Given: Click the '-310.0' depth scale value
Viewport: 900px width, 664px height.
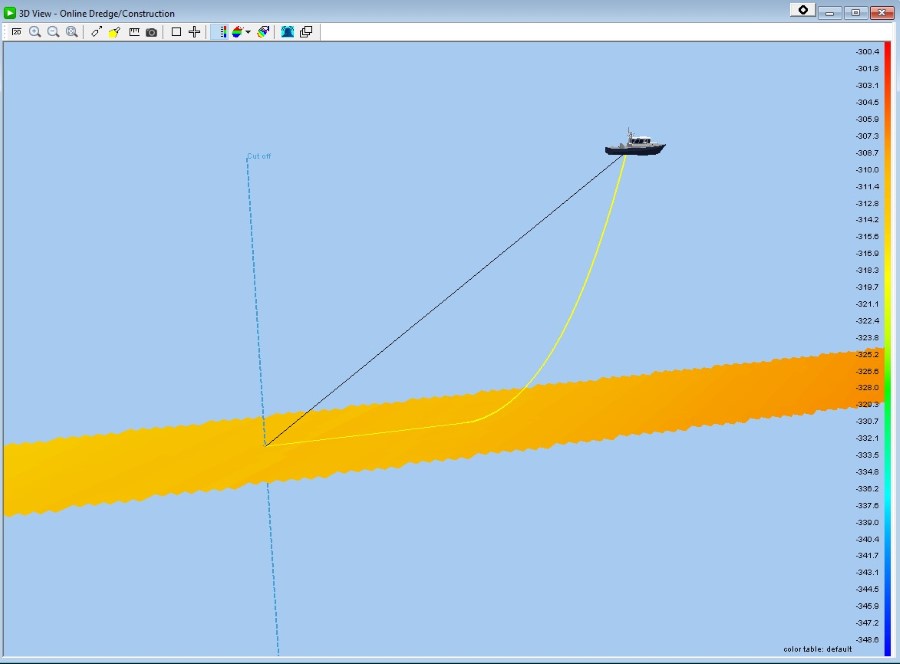Looking at the screenshot, I should tap(867, 170).
